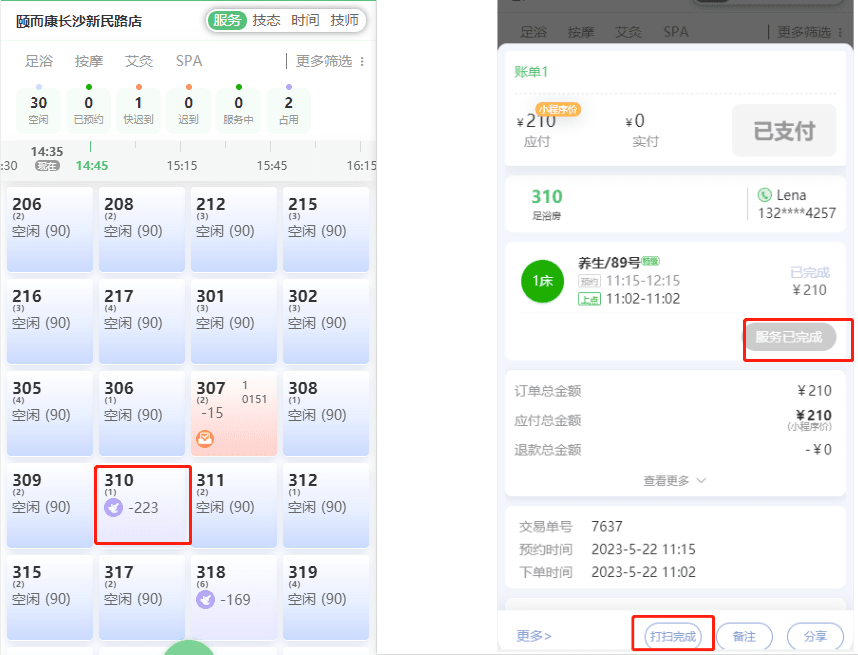858x655 pixels.
Task: Filter by 空闲 status count 30
Action: point(38,109)
